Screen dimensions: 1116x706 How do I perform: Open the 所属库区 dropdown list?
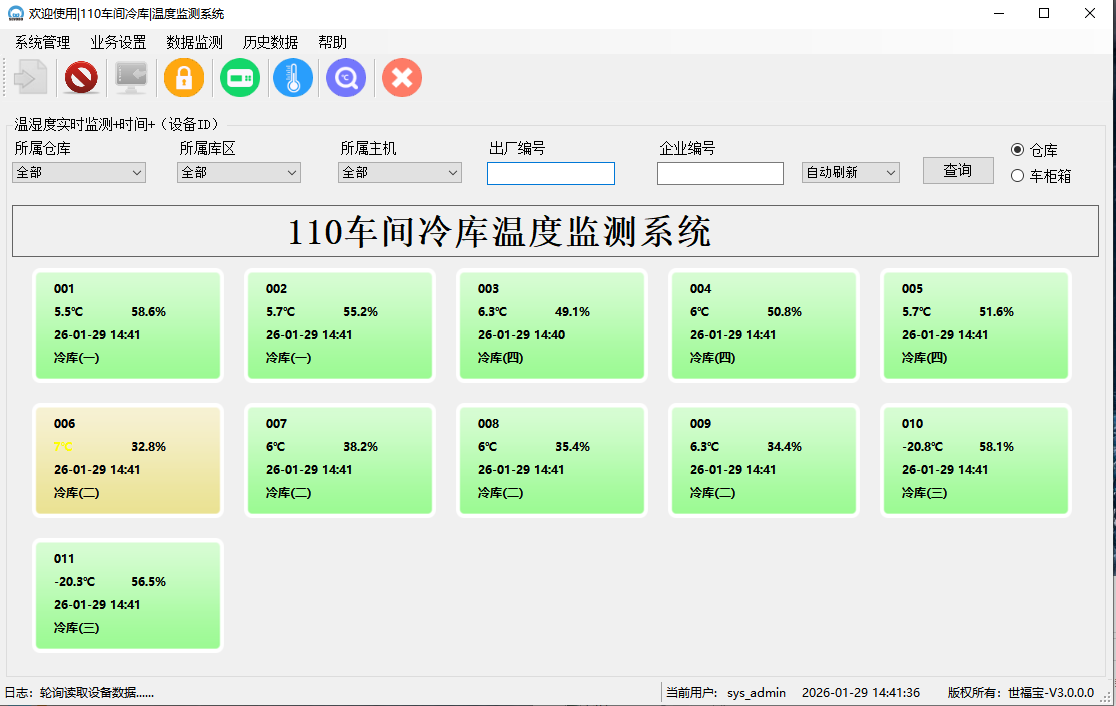239,173
